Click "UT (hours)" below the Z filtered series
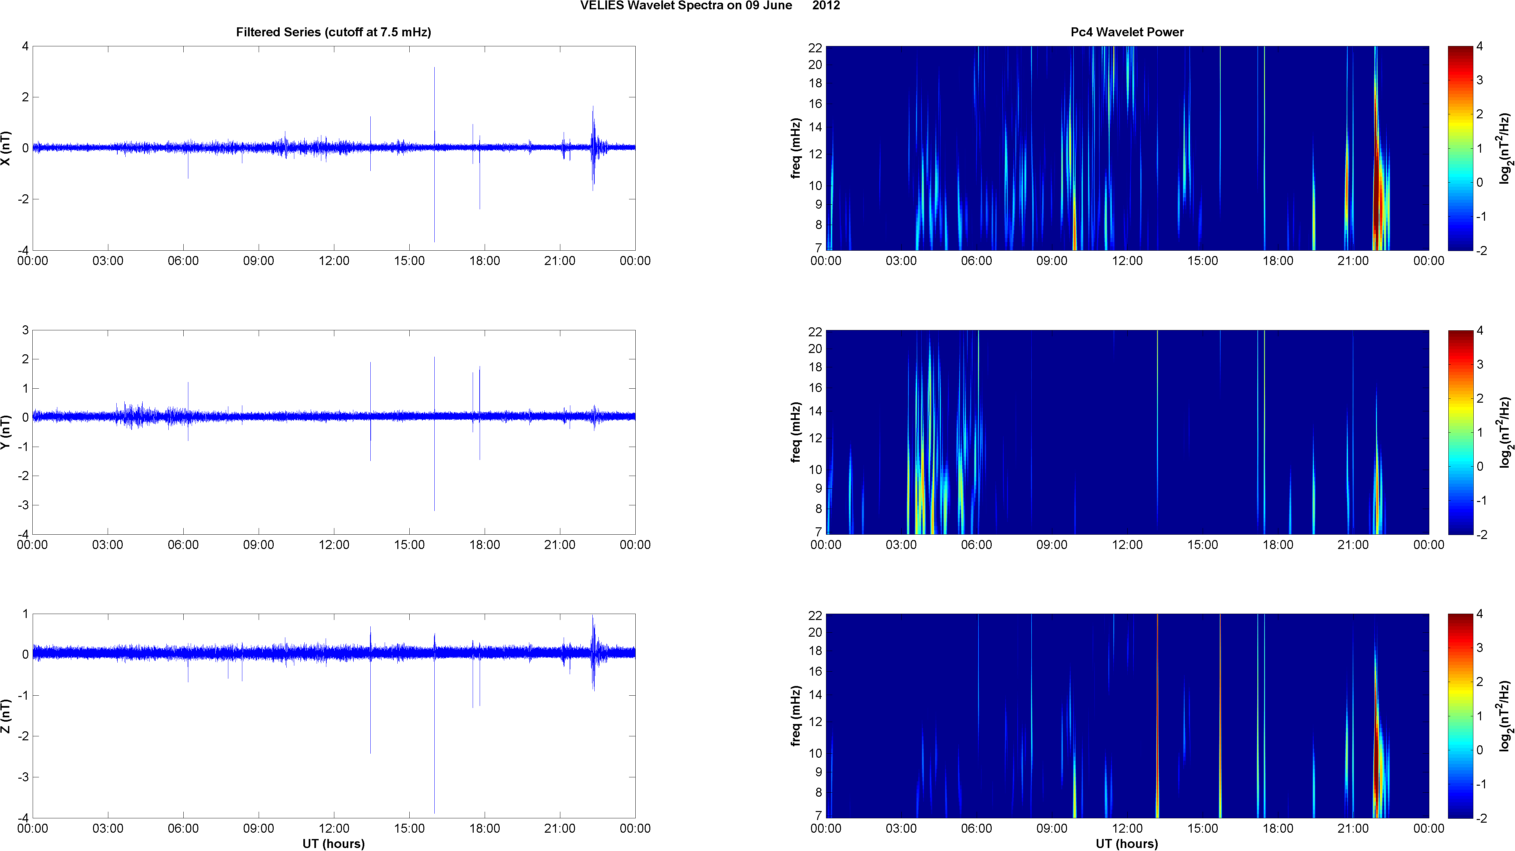This screenshot has height=851, width=1515. tap(334, 844)
